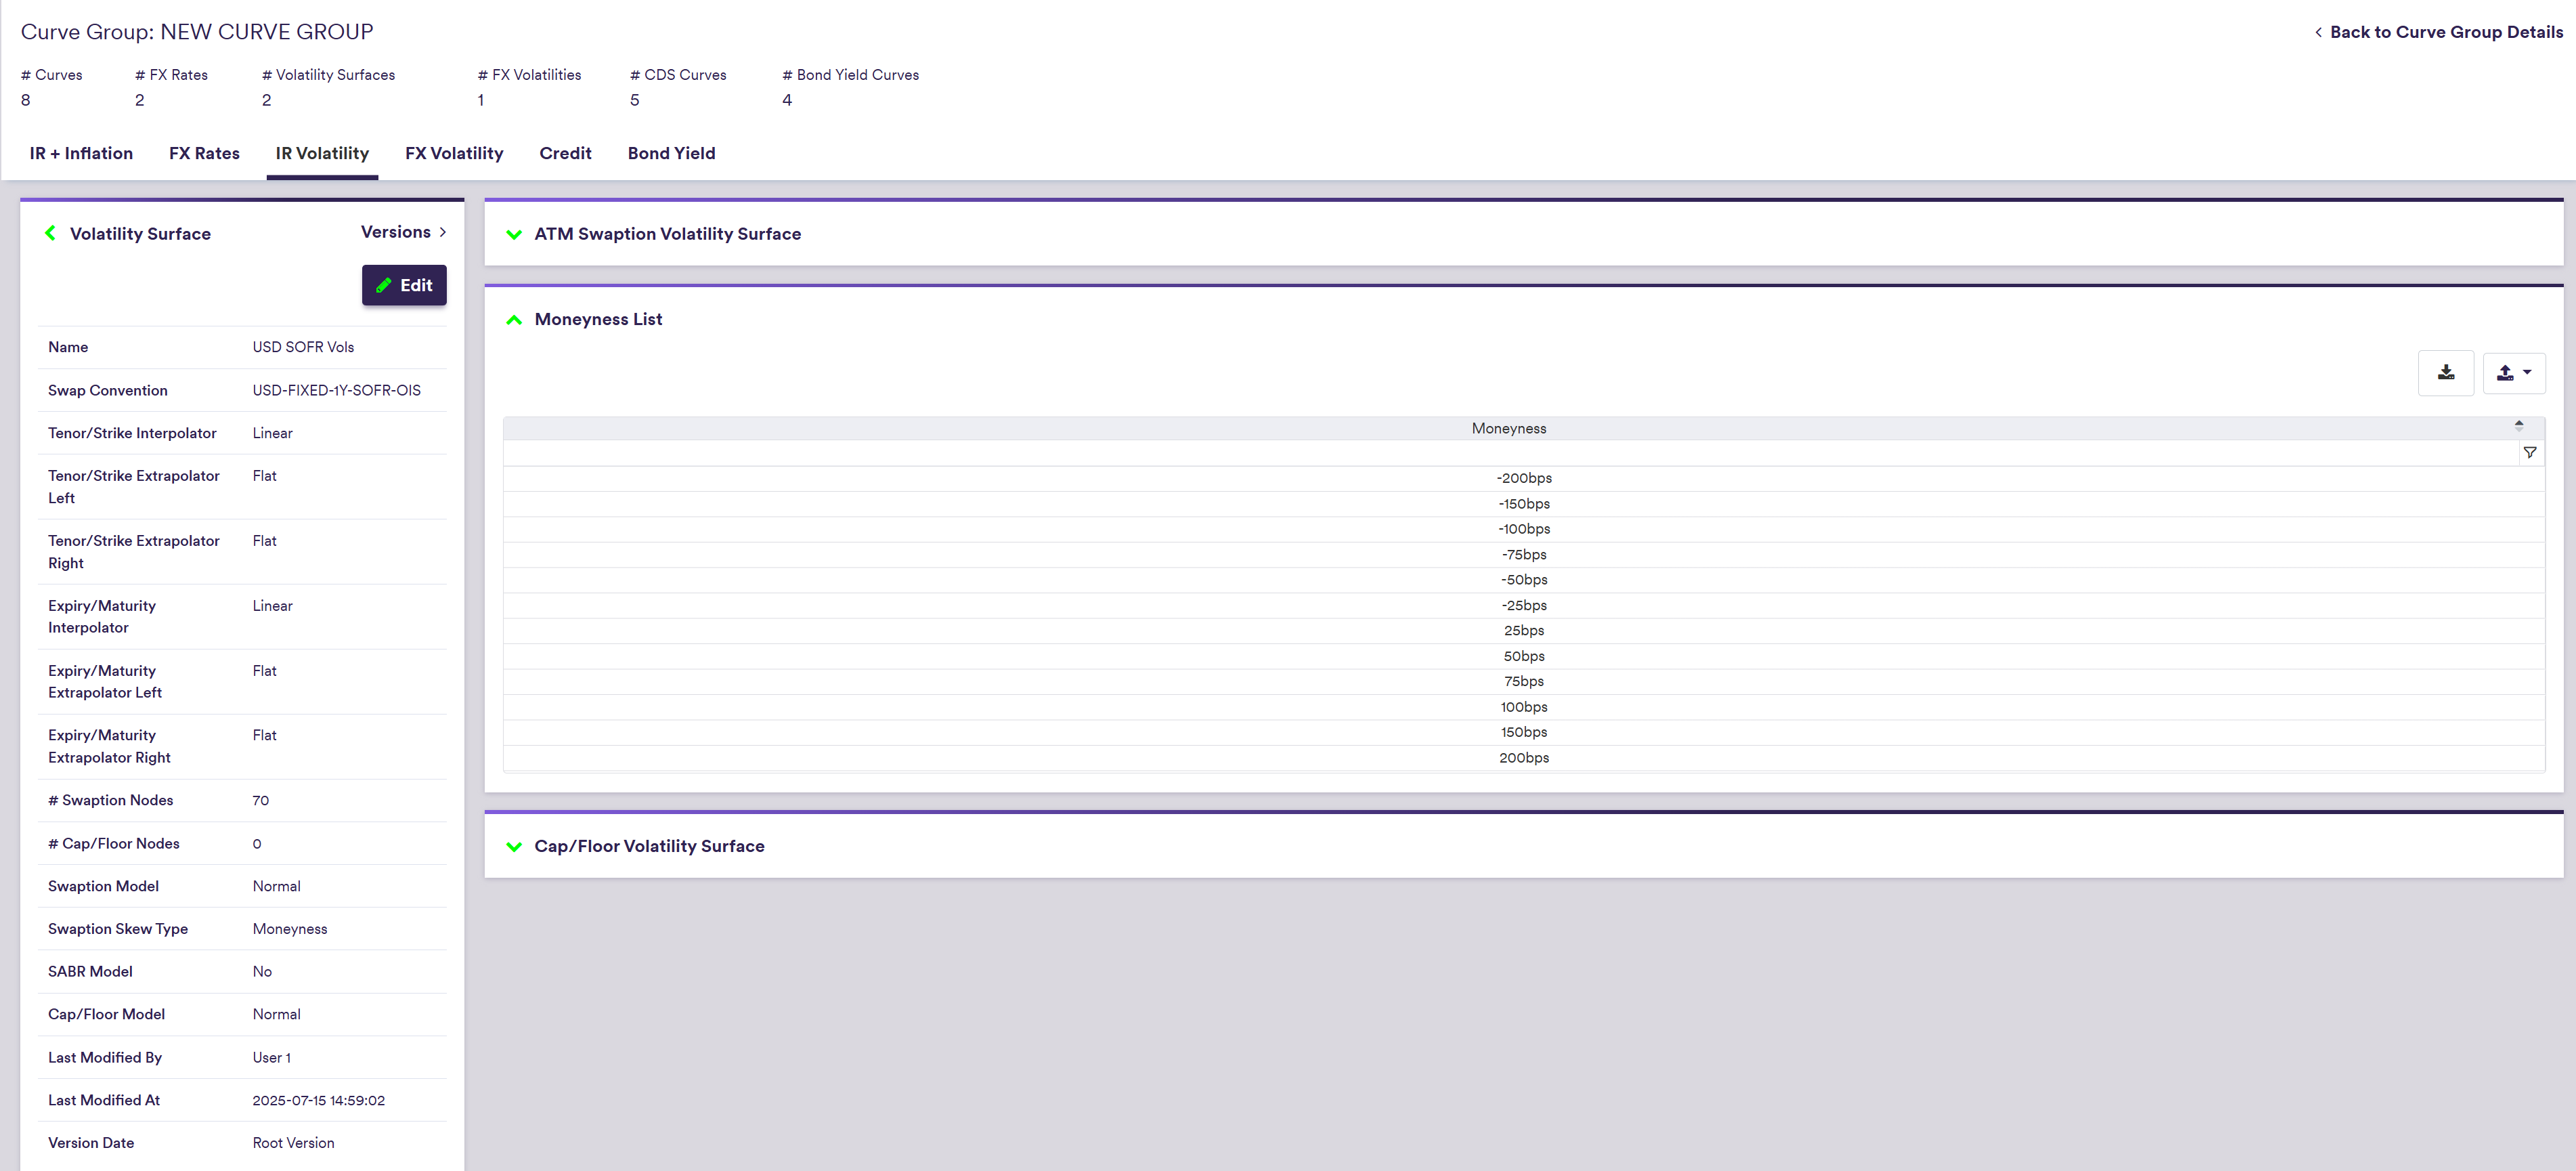Click the download icon button

point(2445,373)
